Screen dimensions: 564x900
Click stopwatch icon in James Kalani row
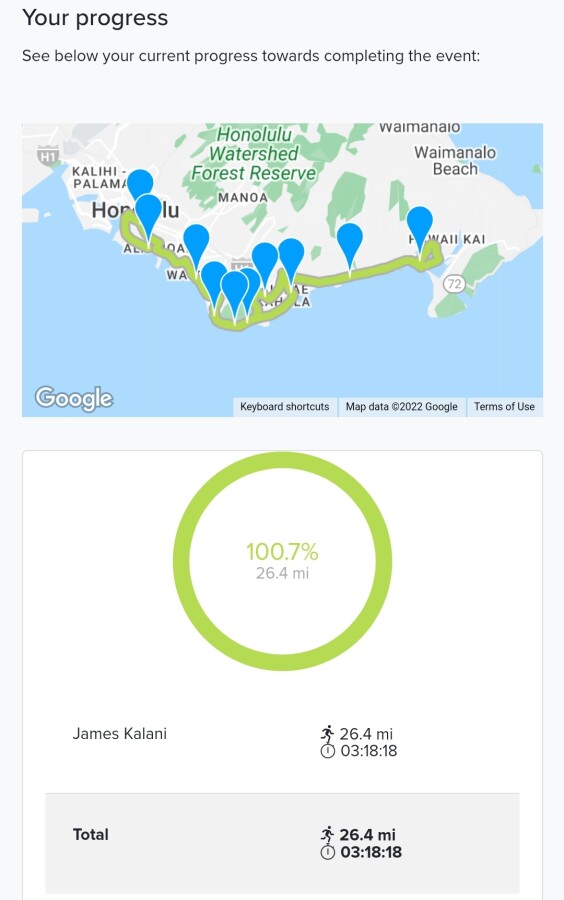tap(327, 750)
